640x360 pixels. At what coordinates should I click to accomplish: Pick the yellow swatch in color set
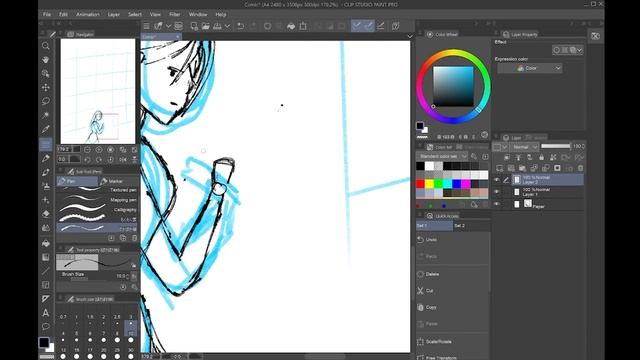point(429,184)
